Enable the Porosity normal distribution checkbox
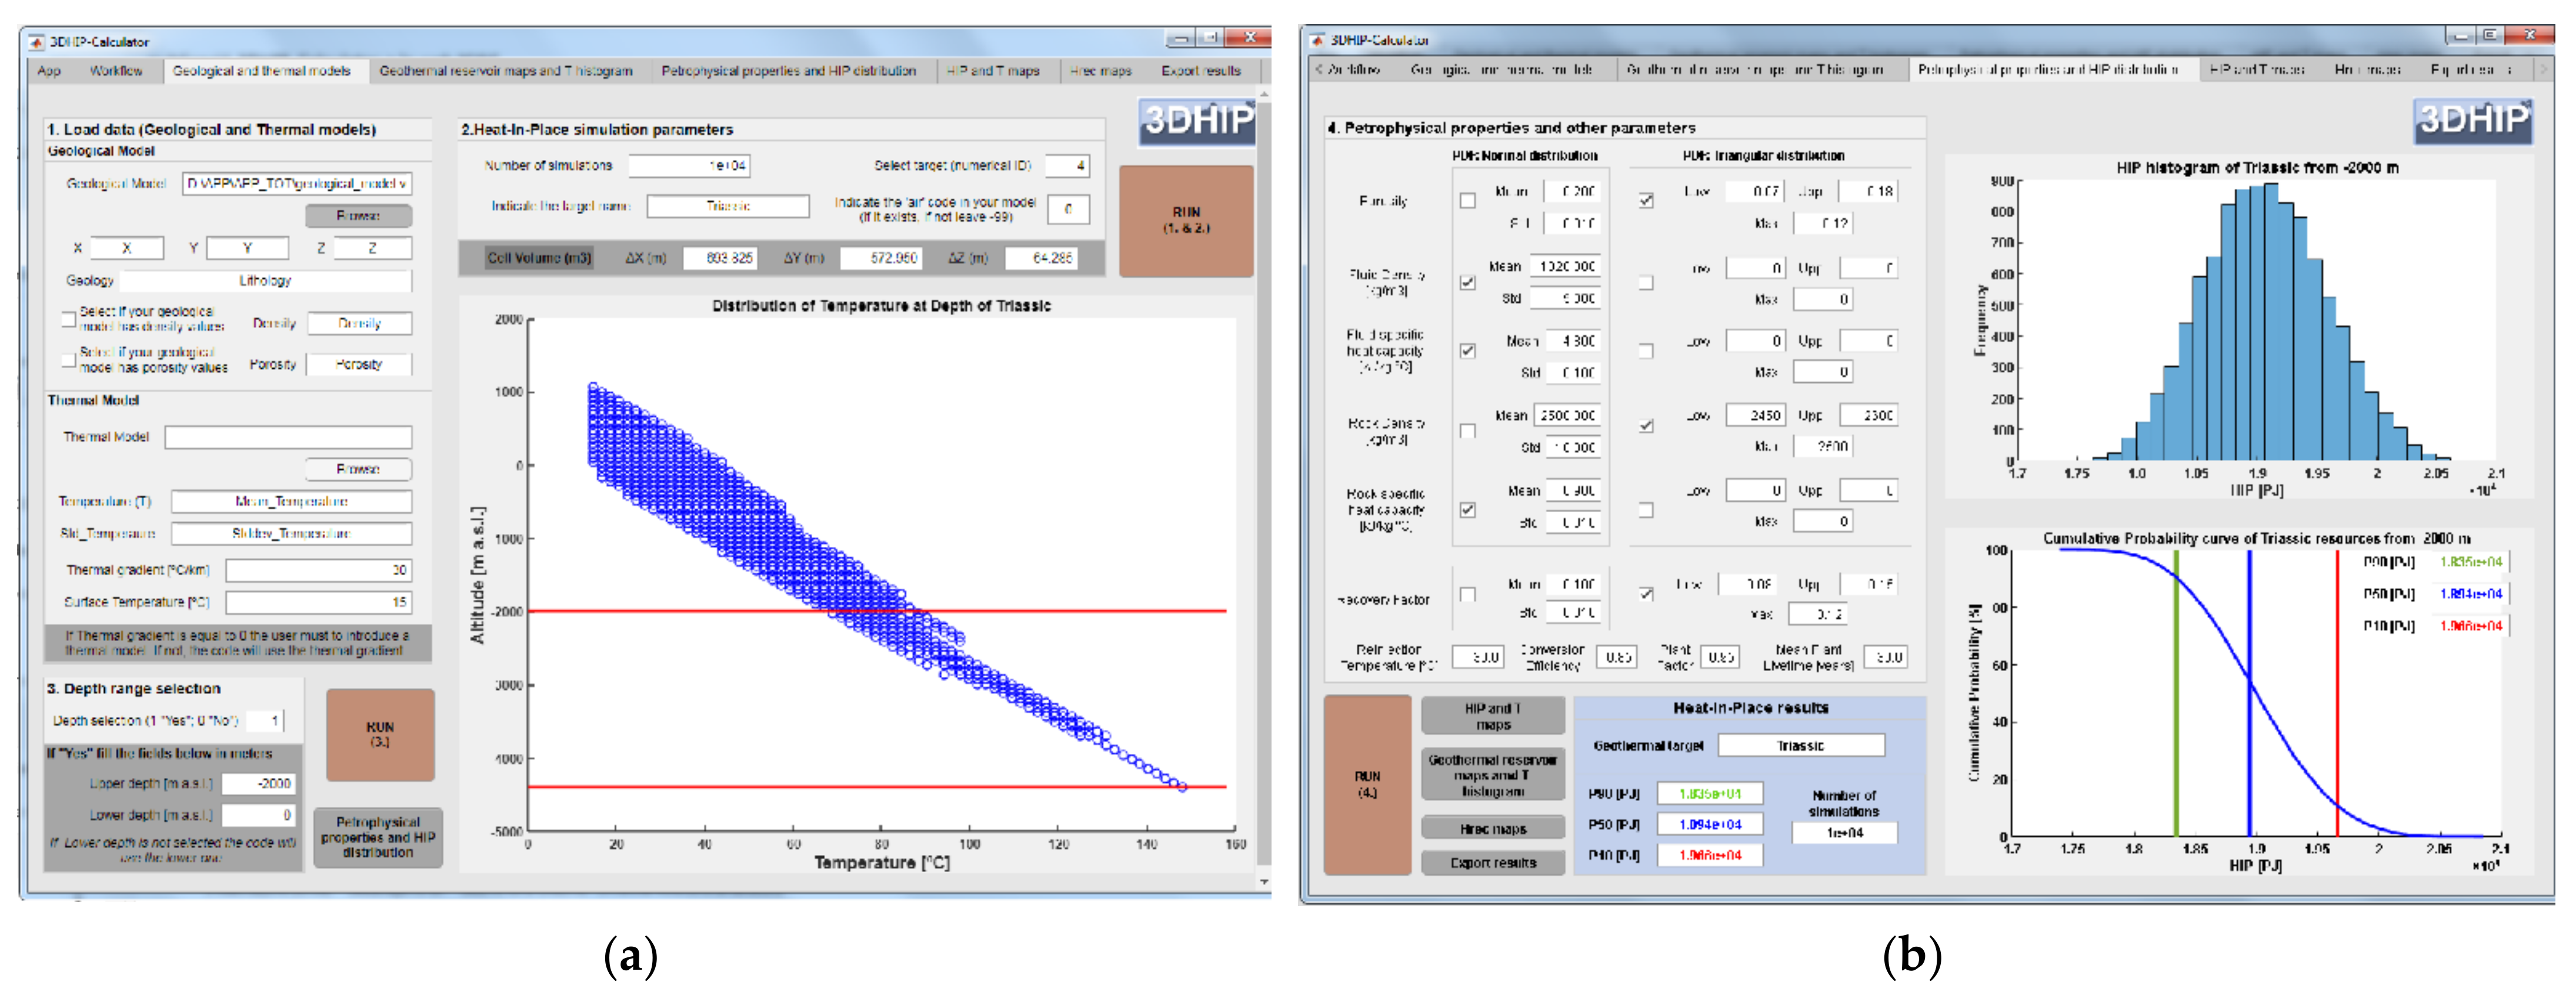Image resolution: width=2576 pixels, height=995 pixels. click(x=1467, y=200)
